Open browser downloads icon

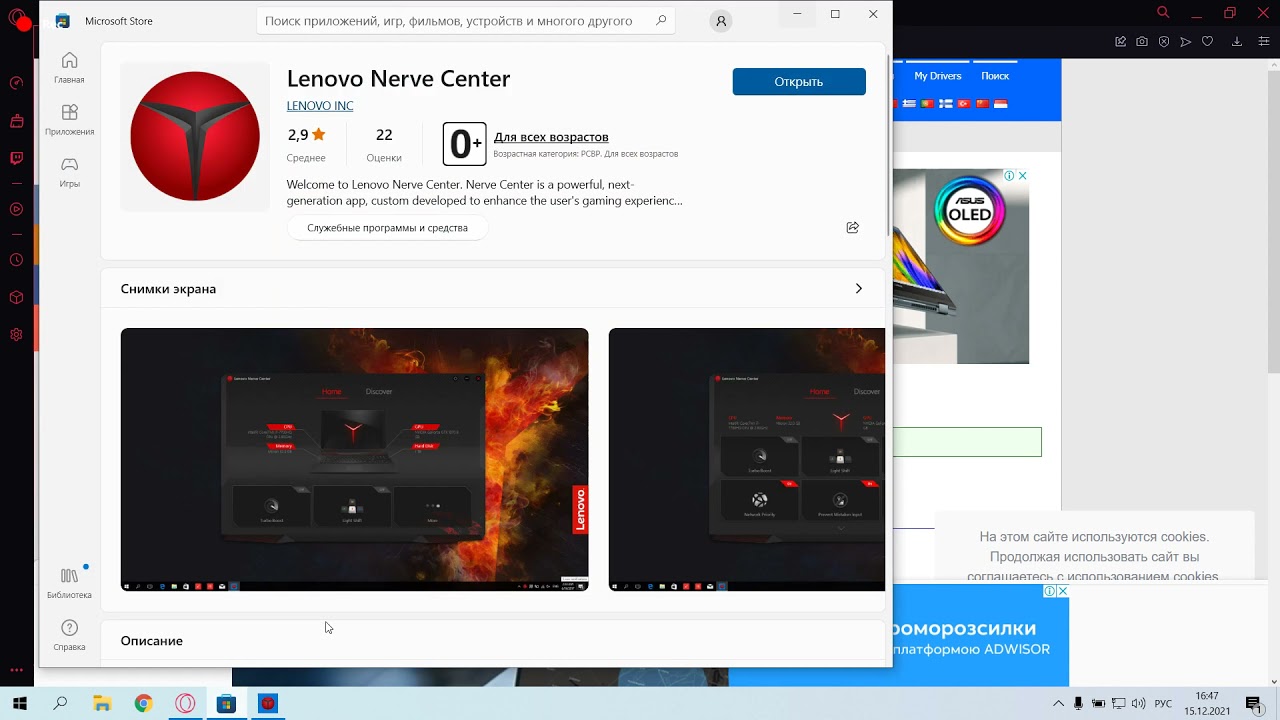pyautogui.click(x=1237, y=42)
